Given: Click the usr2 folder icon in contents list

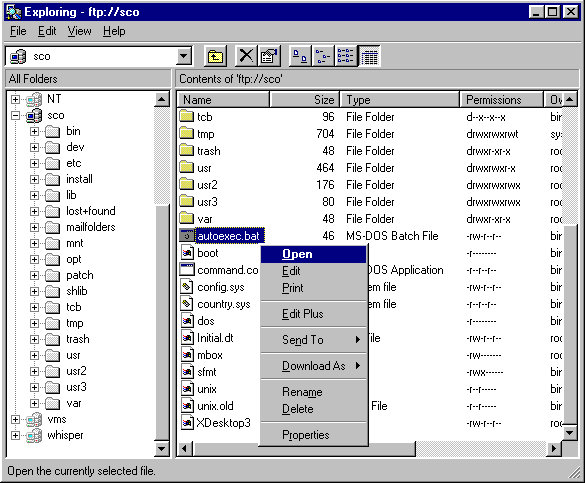Looking at the screenshot, I should (187, 184).
